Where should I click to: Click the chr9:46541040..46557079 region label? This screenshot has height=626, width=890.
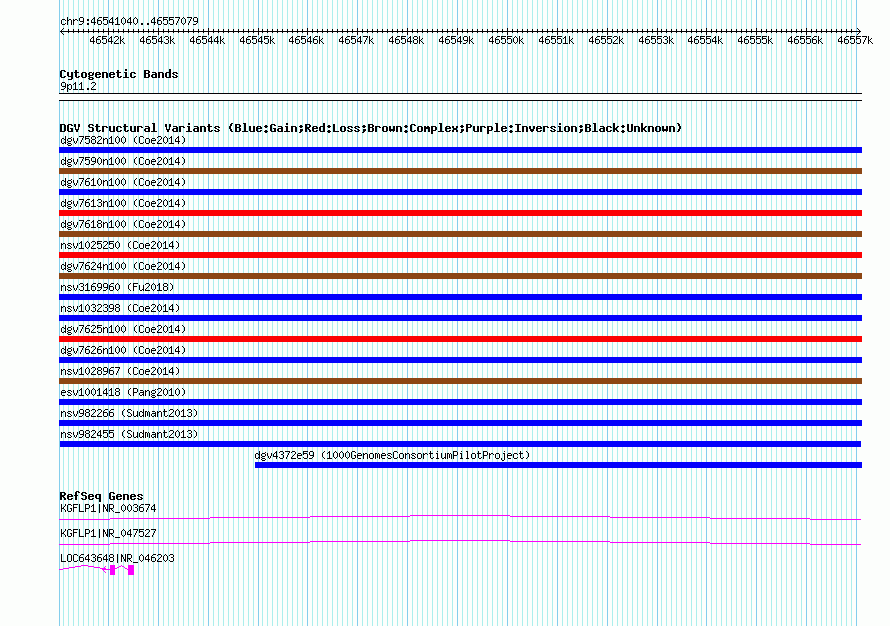point(129,21)
